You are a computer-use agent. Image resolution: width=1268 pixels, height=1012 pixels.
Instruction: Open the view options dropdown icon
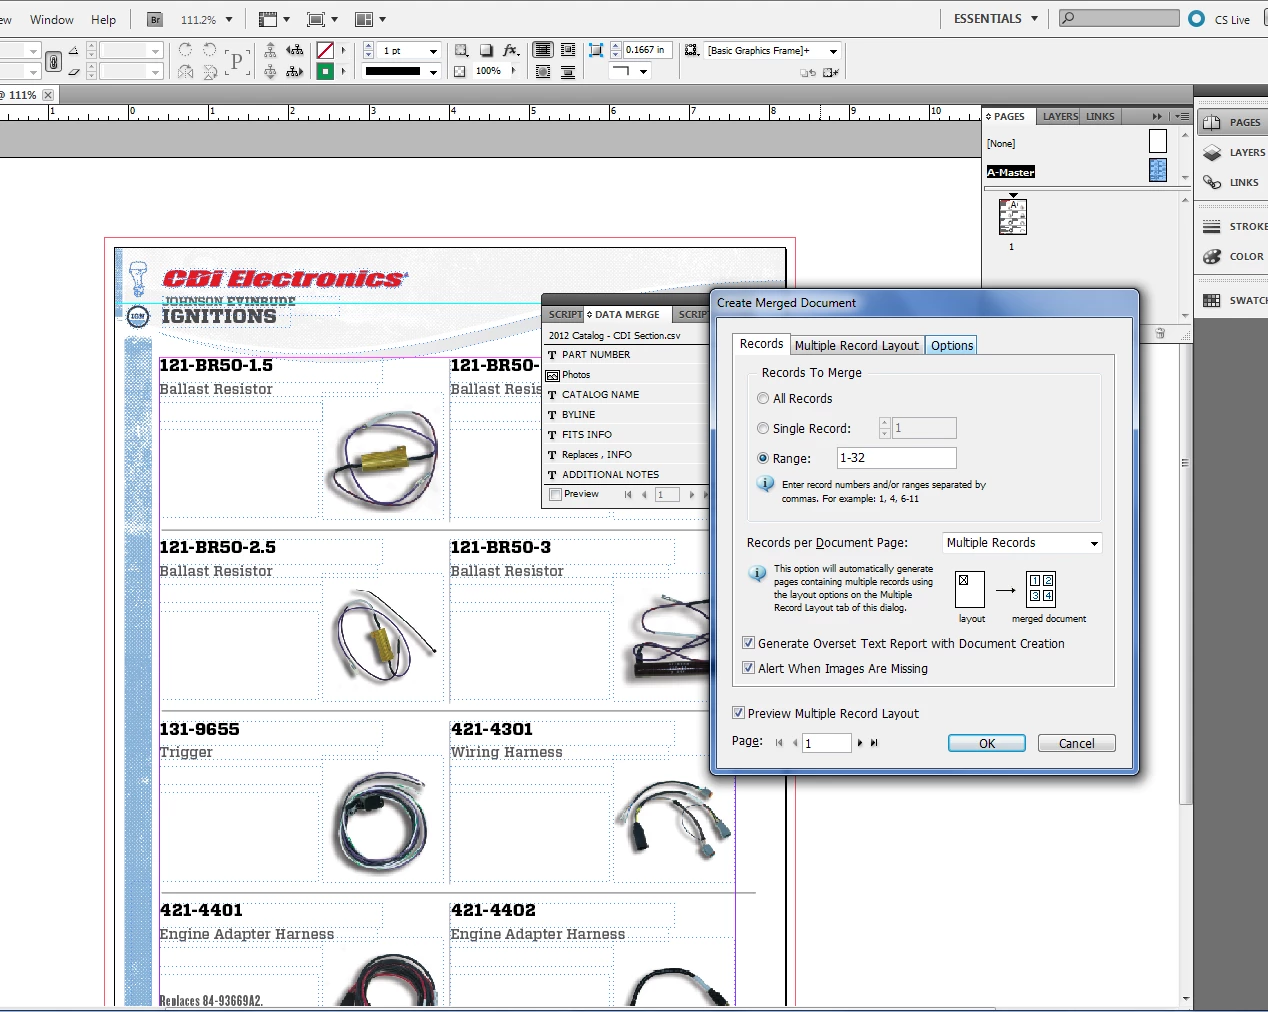[274, 19]
